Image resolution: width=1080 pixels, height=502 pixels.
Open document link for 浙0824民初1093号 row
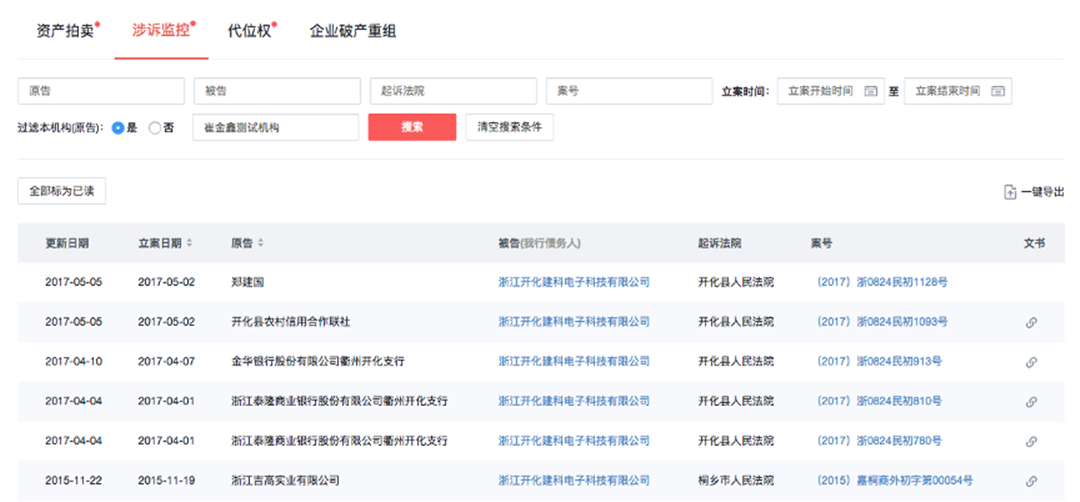pos(1031,322)
